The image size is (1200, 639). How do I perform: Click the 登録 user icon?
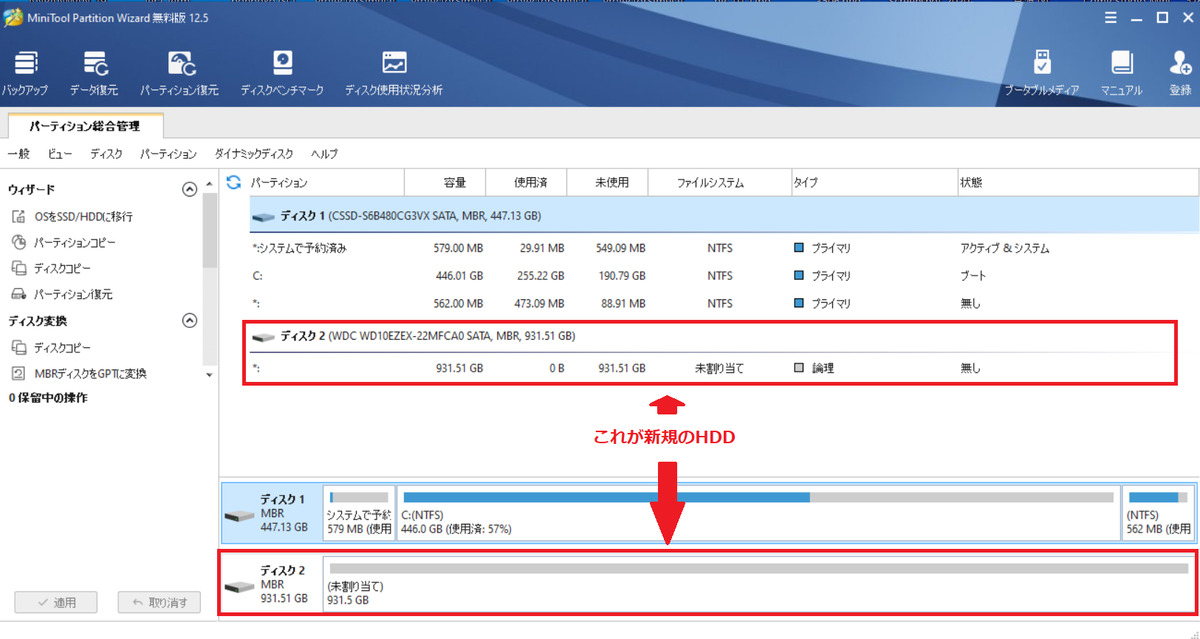1180,73
